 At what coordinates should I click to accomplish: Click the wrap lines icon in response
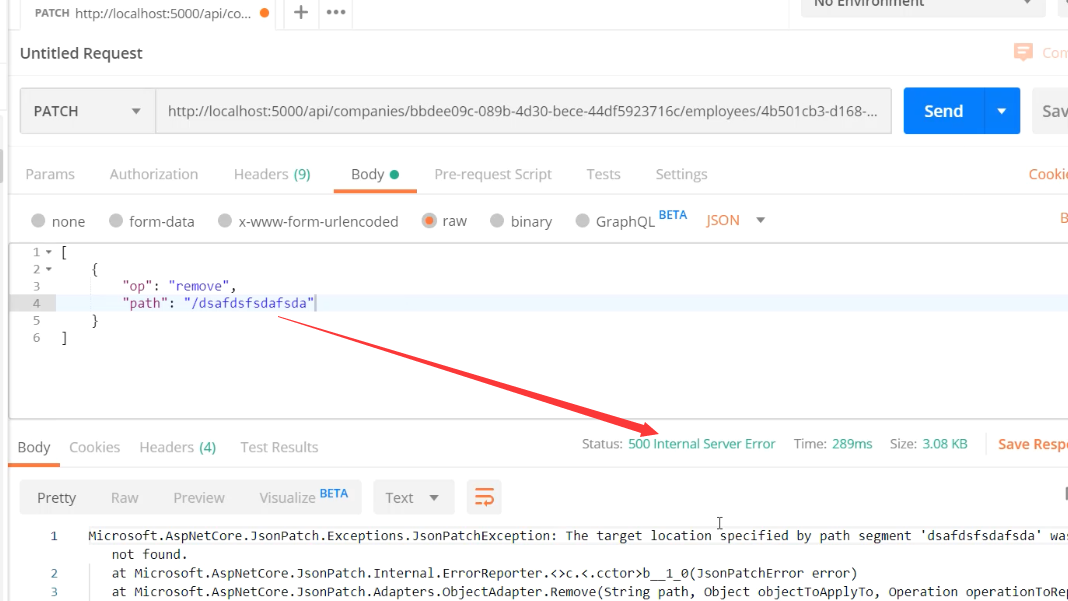click(484, 497)
